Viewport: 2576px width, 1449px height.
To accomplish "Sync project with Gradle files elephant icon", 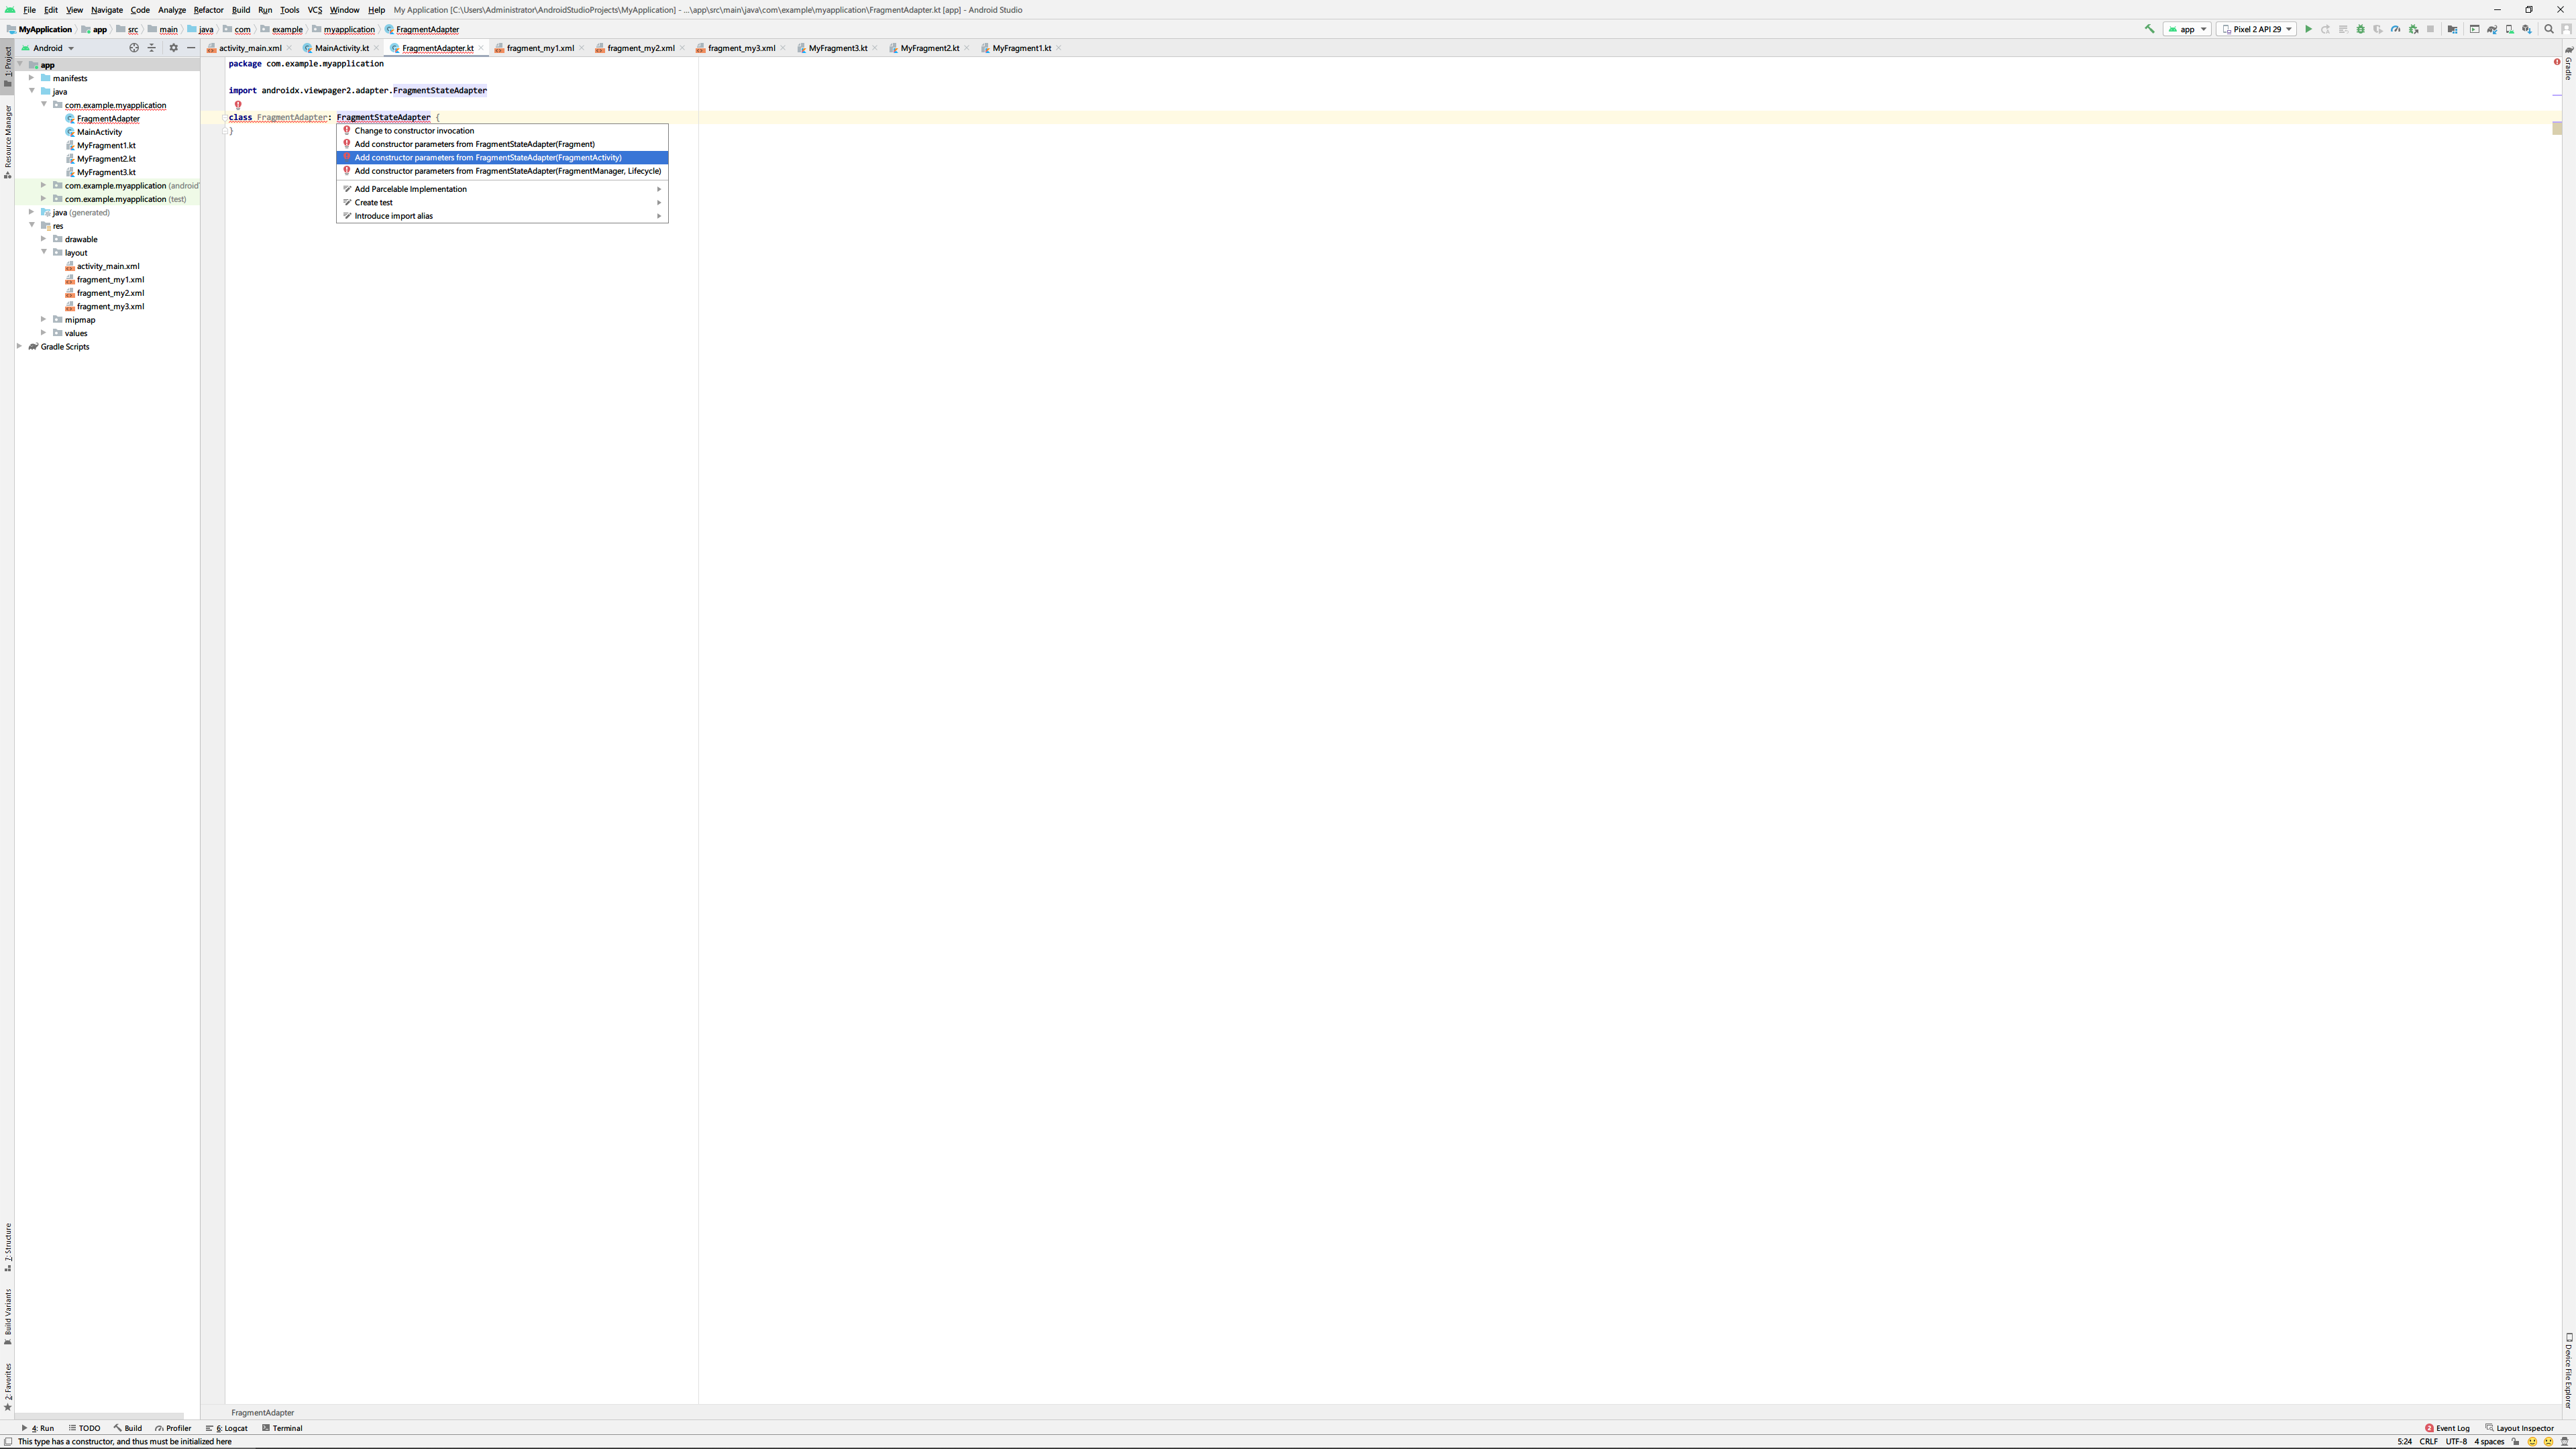I will click(x=2492, y=29).
